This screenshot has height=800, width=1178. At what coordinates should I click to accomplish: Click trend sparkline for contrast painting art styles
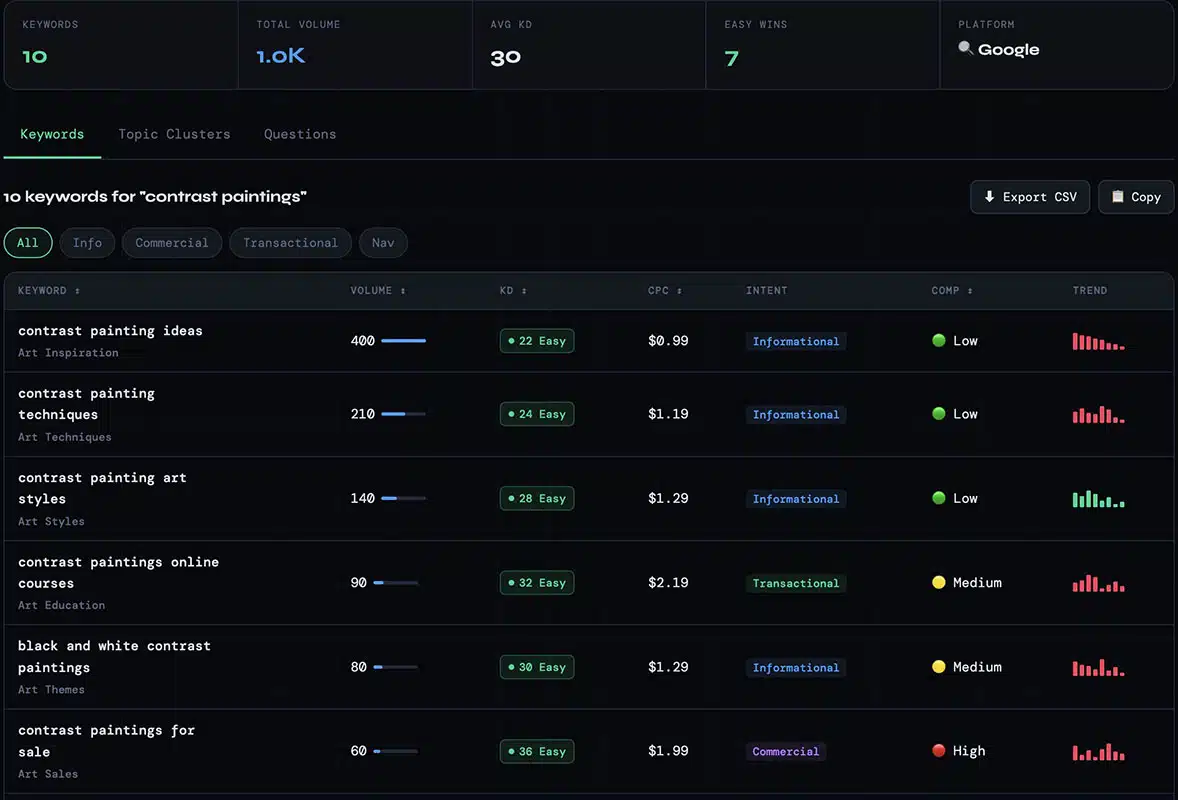click(x=1098, y=499)
